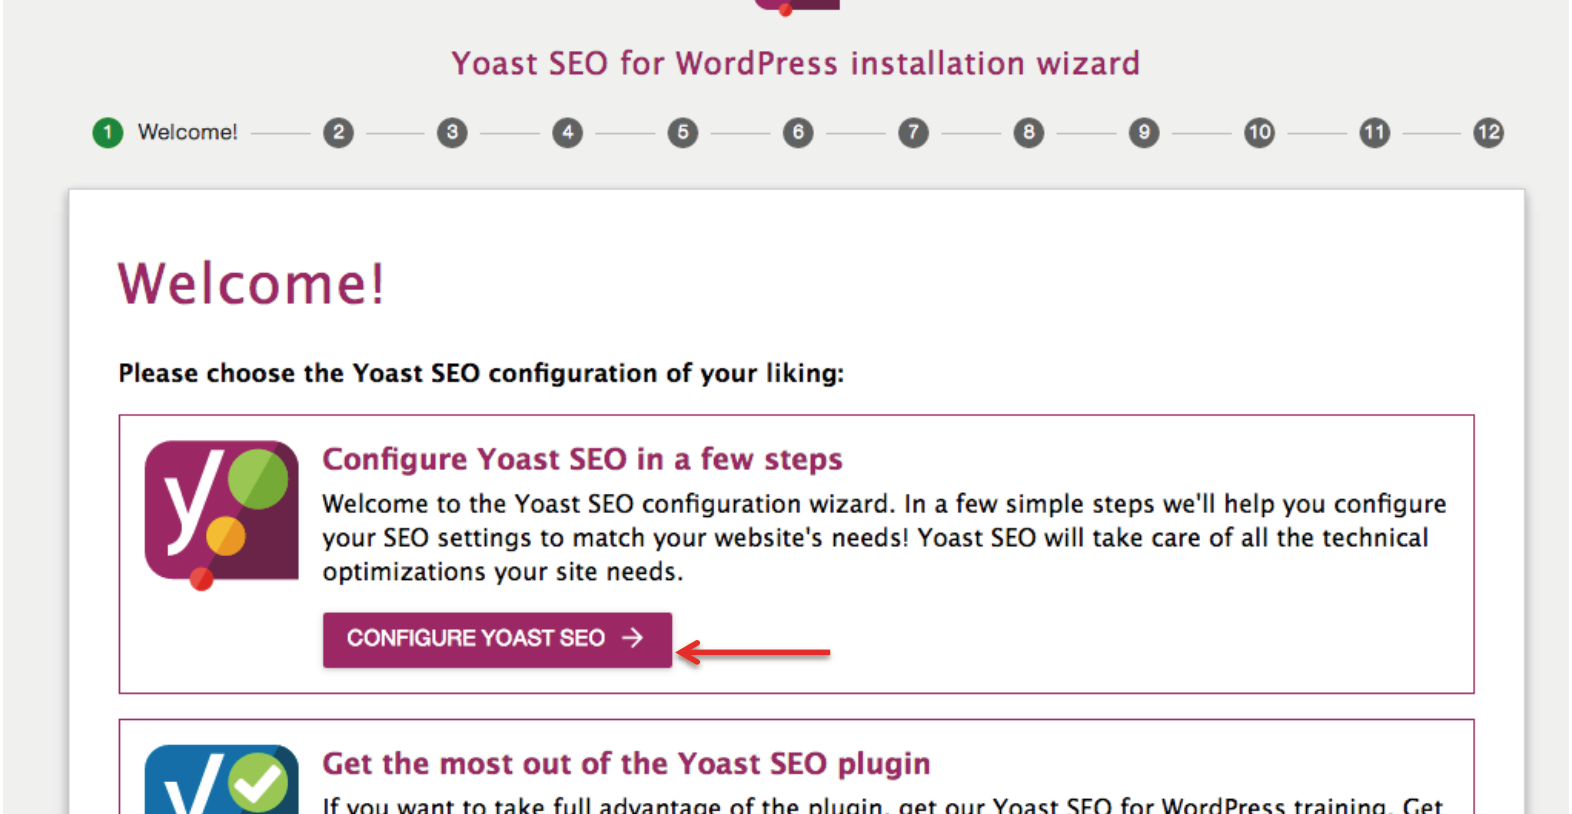Go to final wizard step 12
Viewport: 1572px width, 814px height.
1487,132
